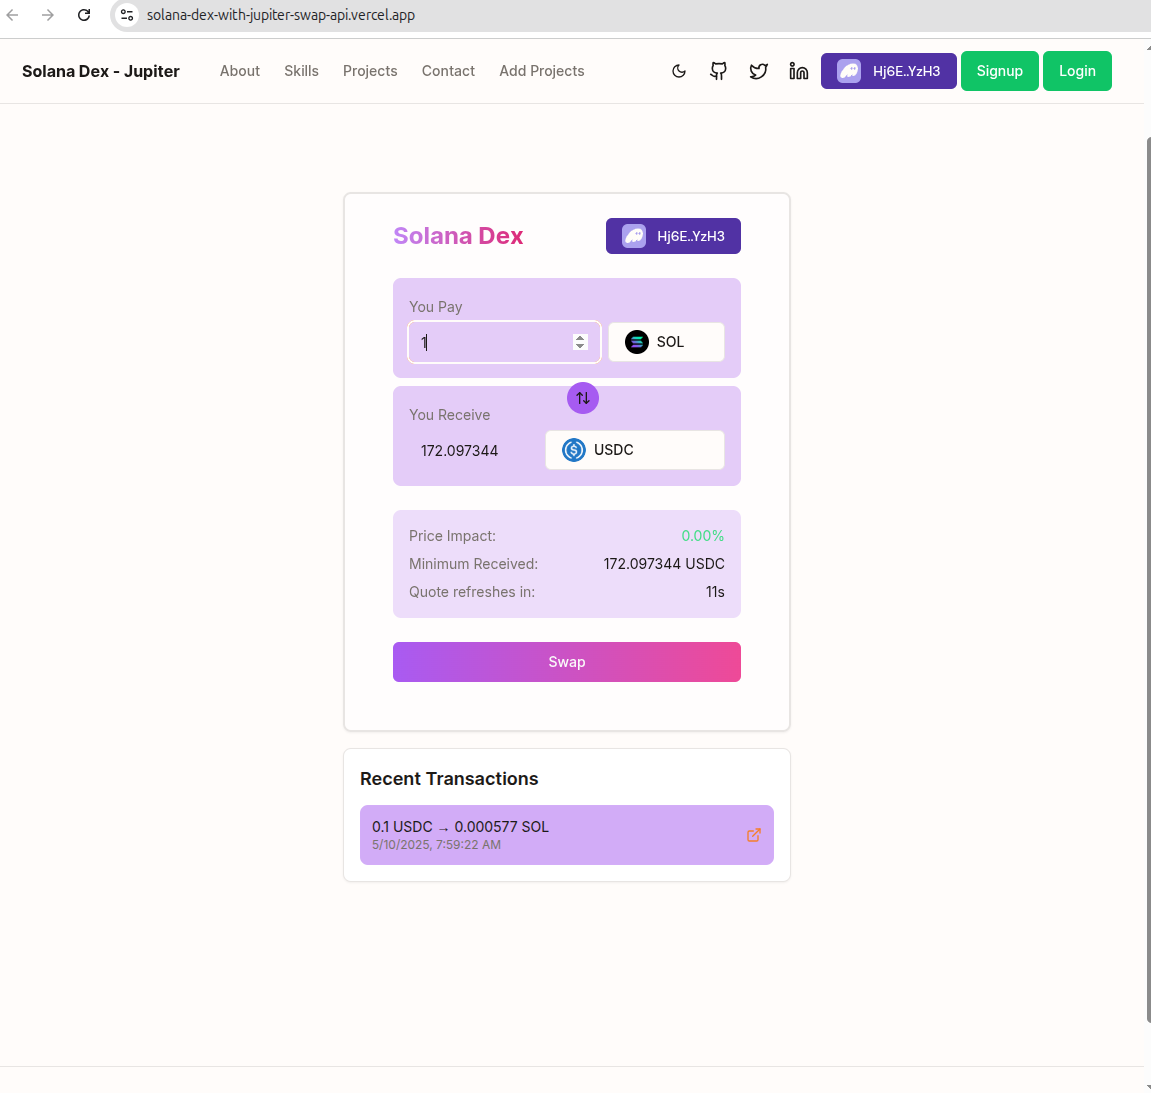Open the Twitter icon in the navbar
Screen dimensions: 1151x1093
click(758, 71)
